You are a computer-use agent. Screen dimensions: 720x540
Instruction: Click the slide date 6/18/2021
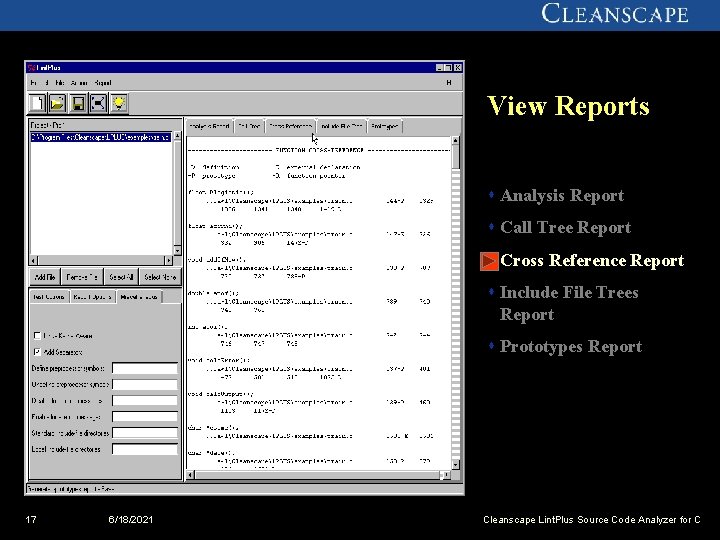tap(130, 519)
